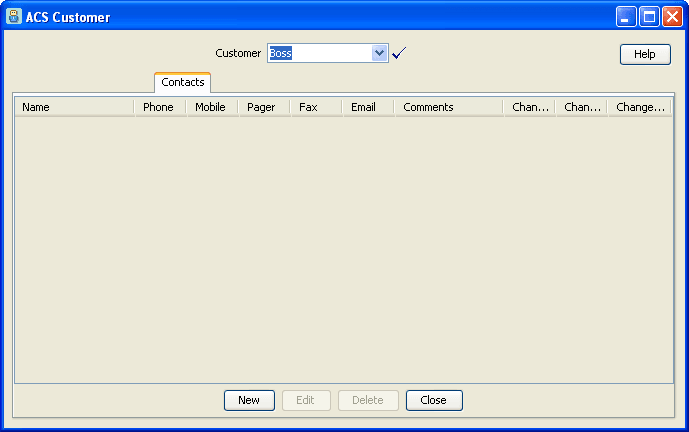Create a New contact

coord(249,400)
